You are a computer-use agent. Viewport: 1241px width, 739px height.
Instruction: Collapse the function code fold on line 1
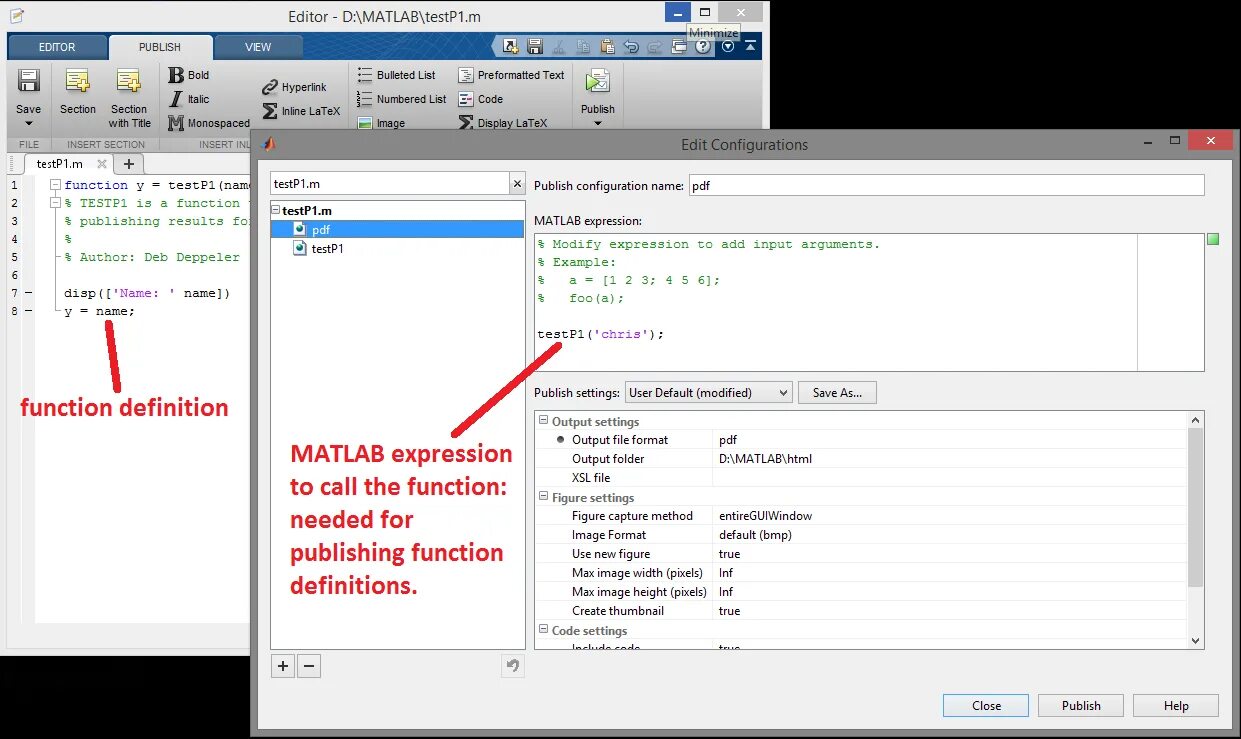(x=56, y=185)
